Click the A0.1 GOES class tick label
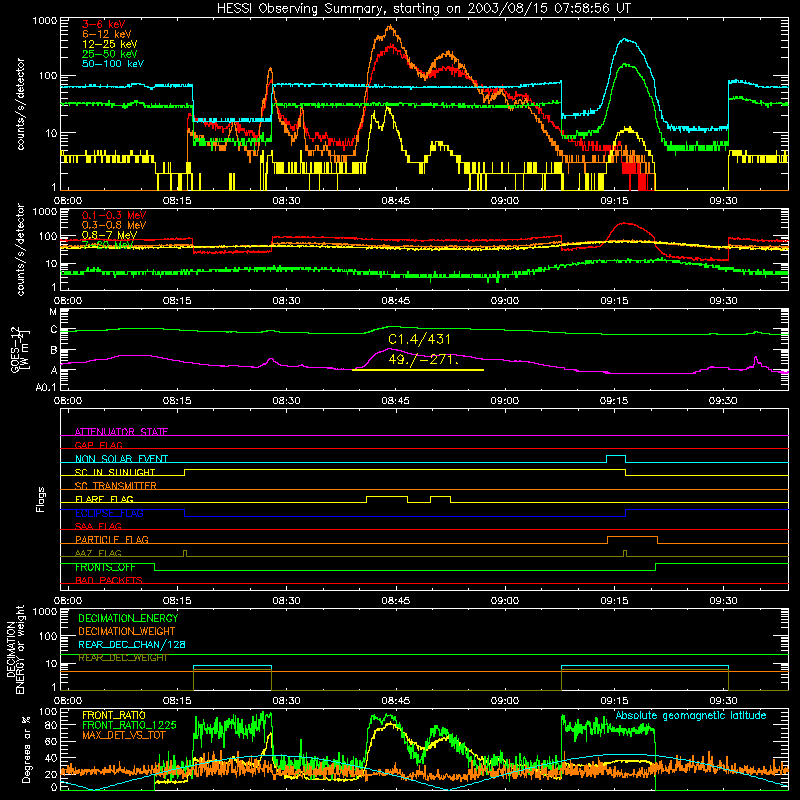 [x=46, y=388]
